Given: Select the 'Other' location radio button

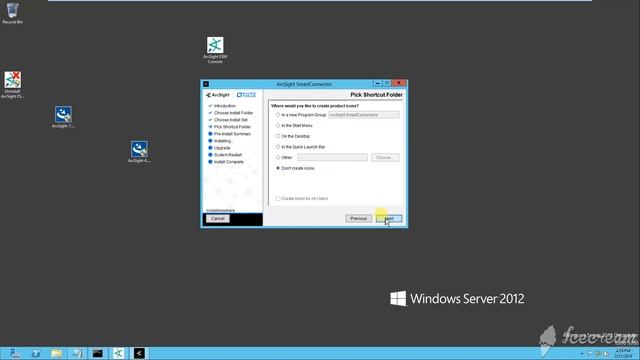Looking at the screenshot, I should (x=278, y=158).
